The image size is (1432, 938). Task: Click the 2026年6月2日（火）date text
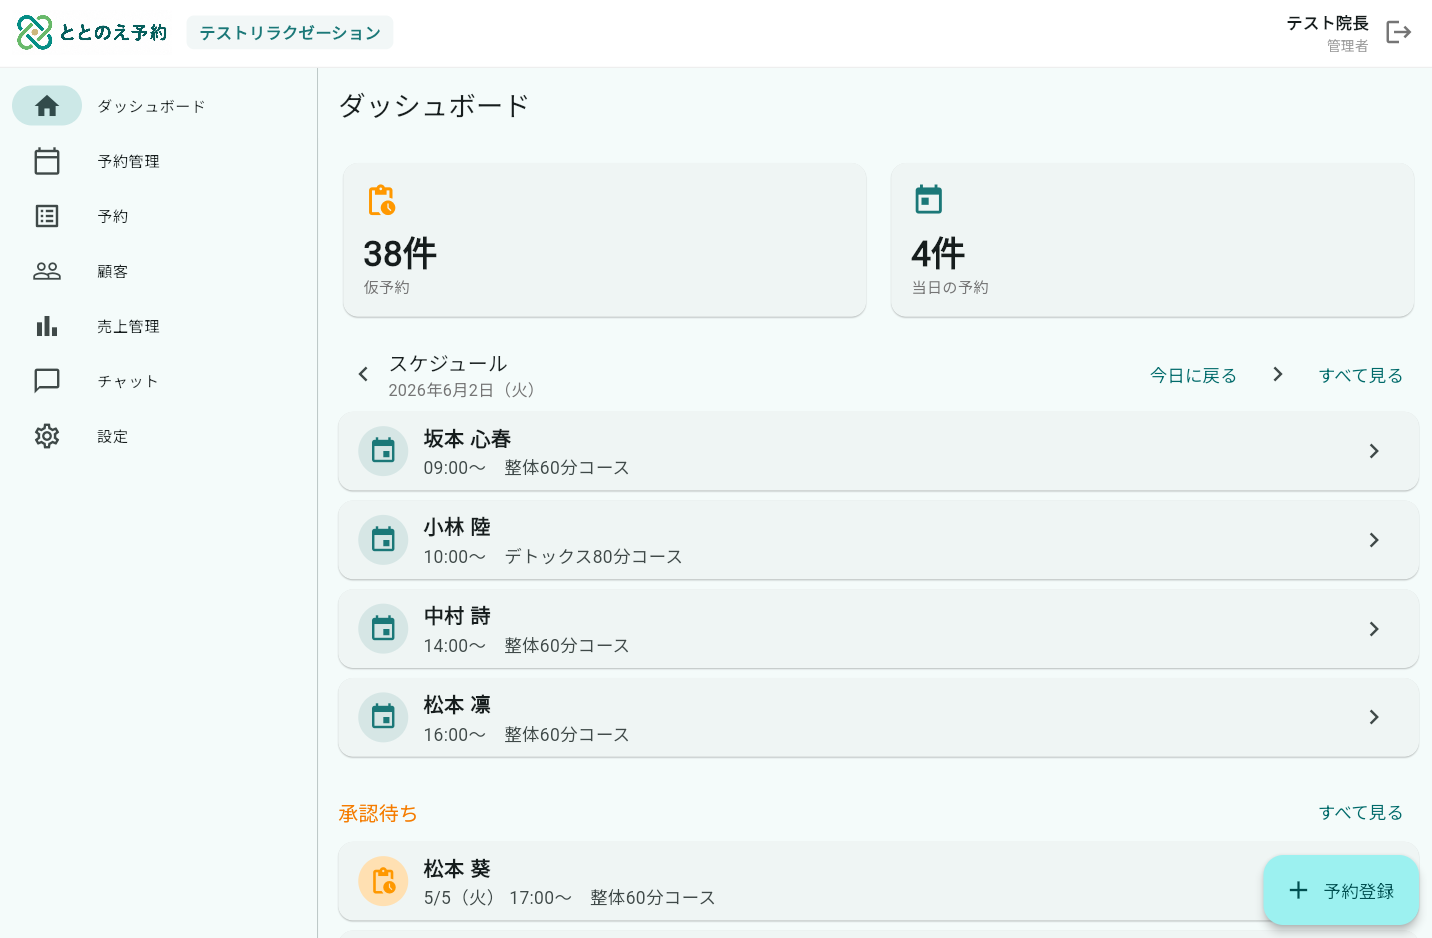tap(465, 390)
